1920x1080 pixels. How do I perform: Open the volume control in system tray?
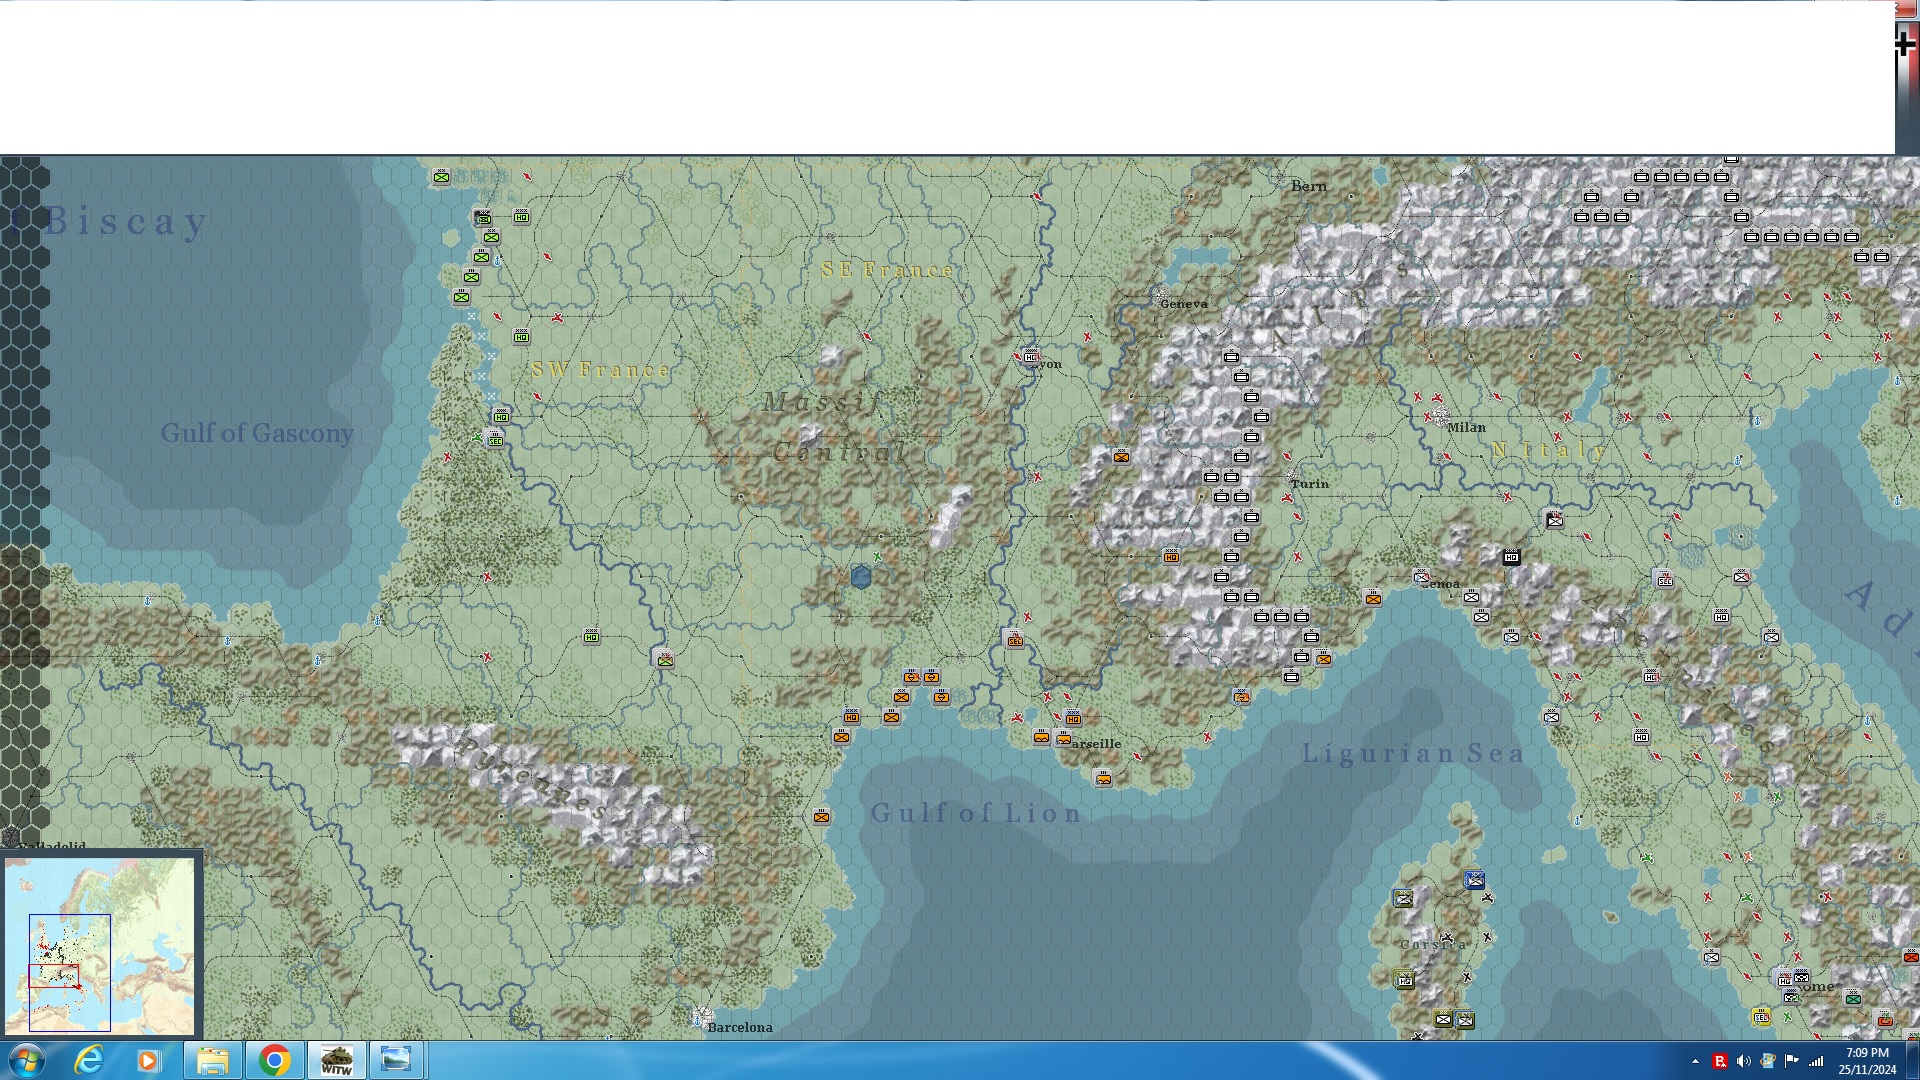(x=1744, y=1061)
